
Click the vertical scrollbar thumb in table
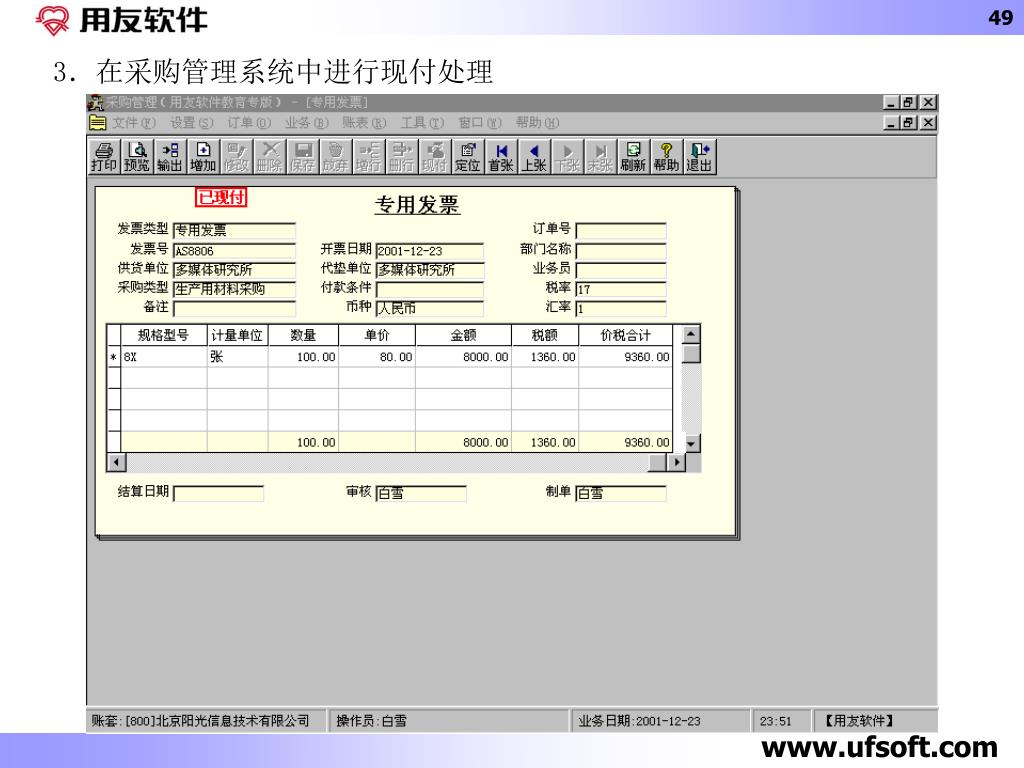(691, 353)
